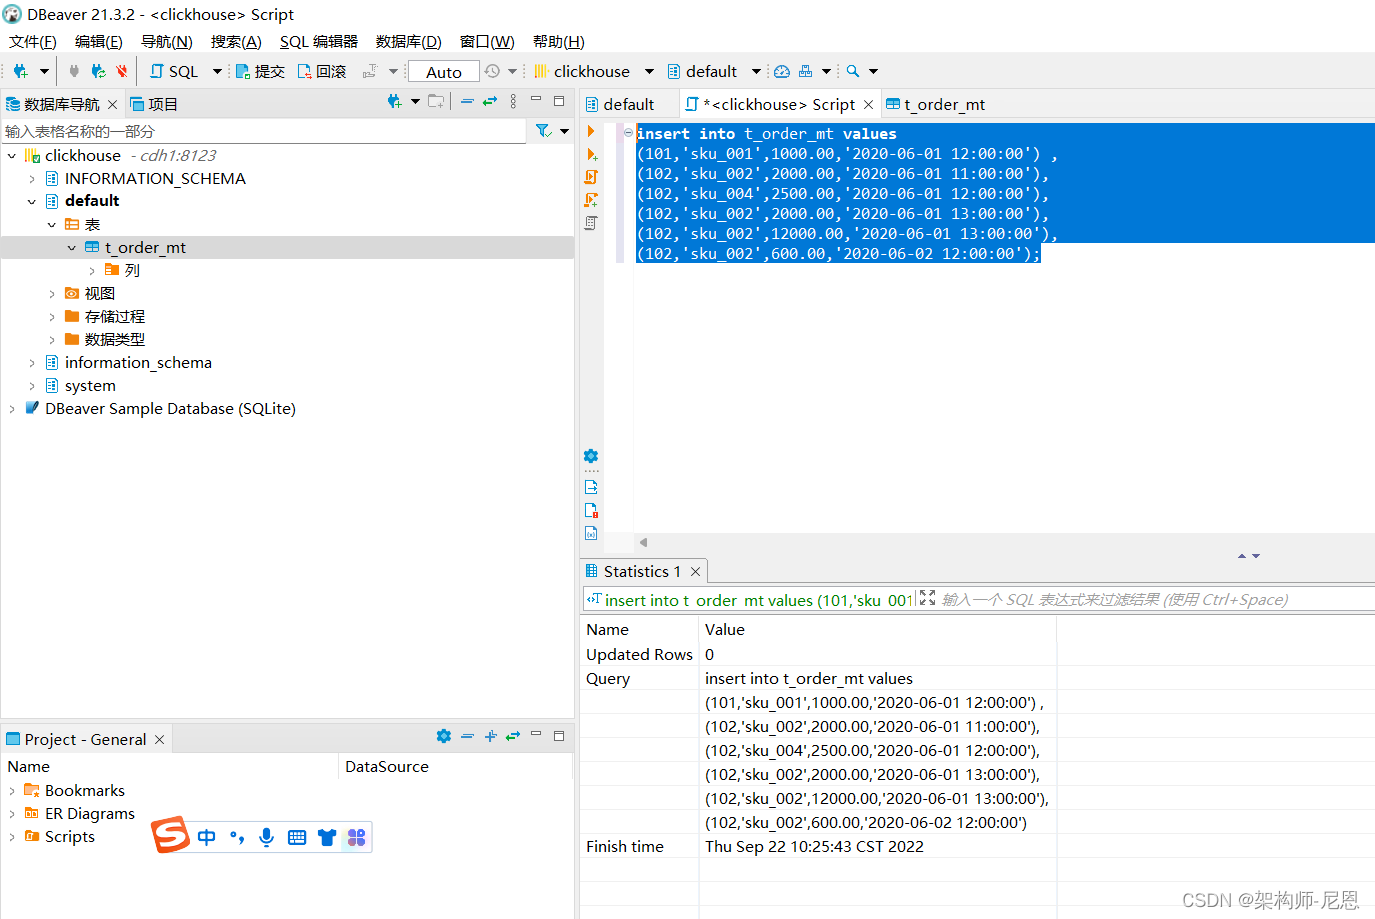This screenshot has width=1375, height=919.
Task: Click the connect plug icon in main toolbar
Action: pyautogui.click(x=74, y=71)
